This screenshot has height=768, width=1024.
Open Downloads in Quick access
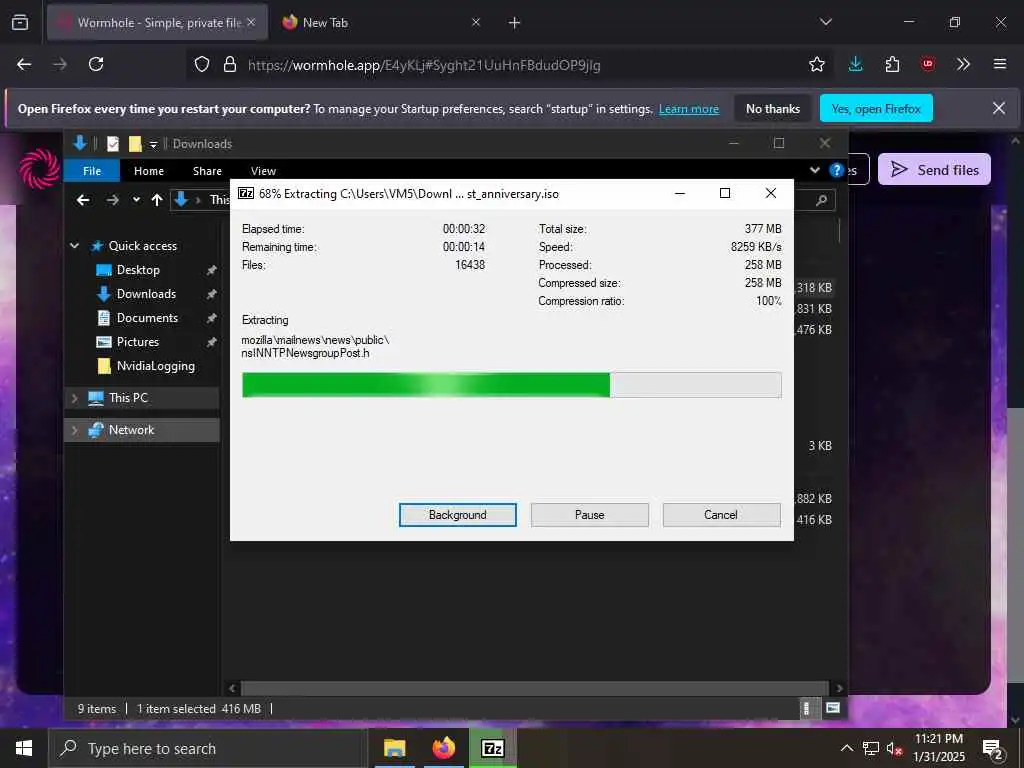point(146,294)
